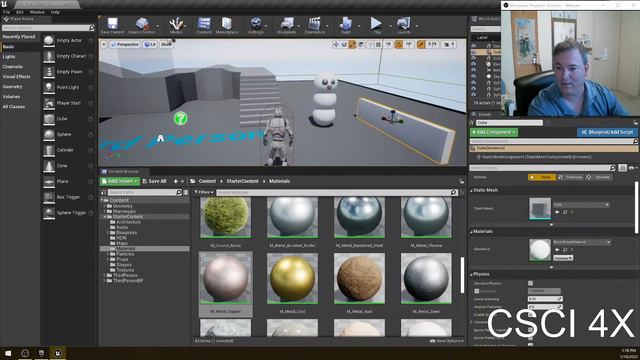Select Sphere Trigger in Place Actors list
Image resolution: width=640 pixels, height=360 pixels.
click(x=68, y=213)
